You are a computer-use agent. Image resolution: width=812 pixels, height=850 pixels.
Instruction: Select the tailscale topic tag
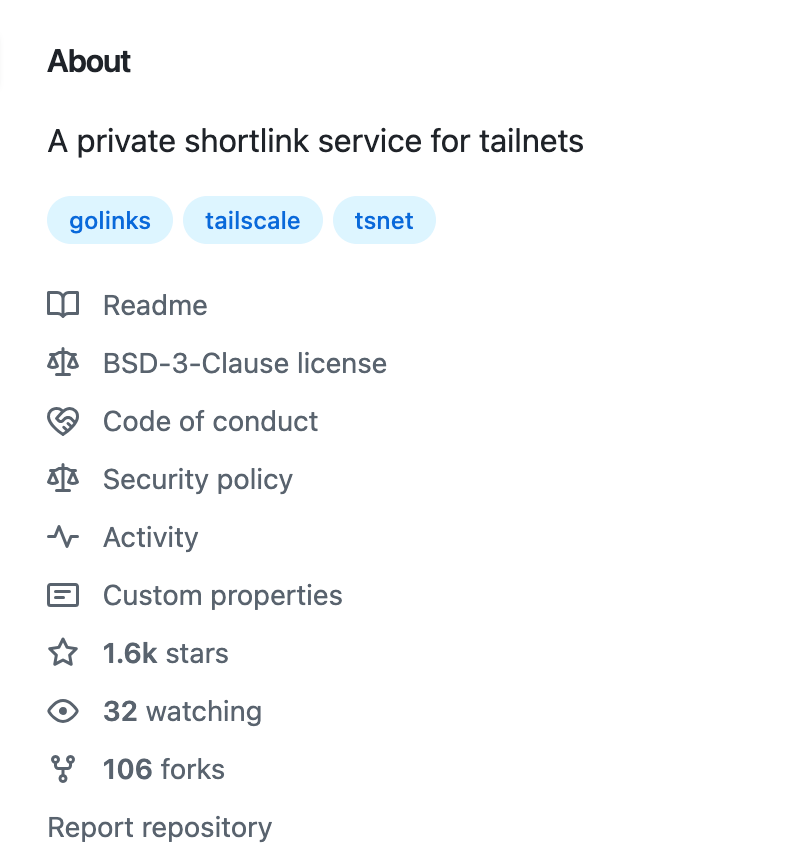253,220
